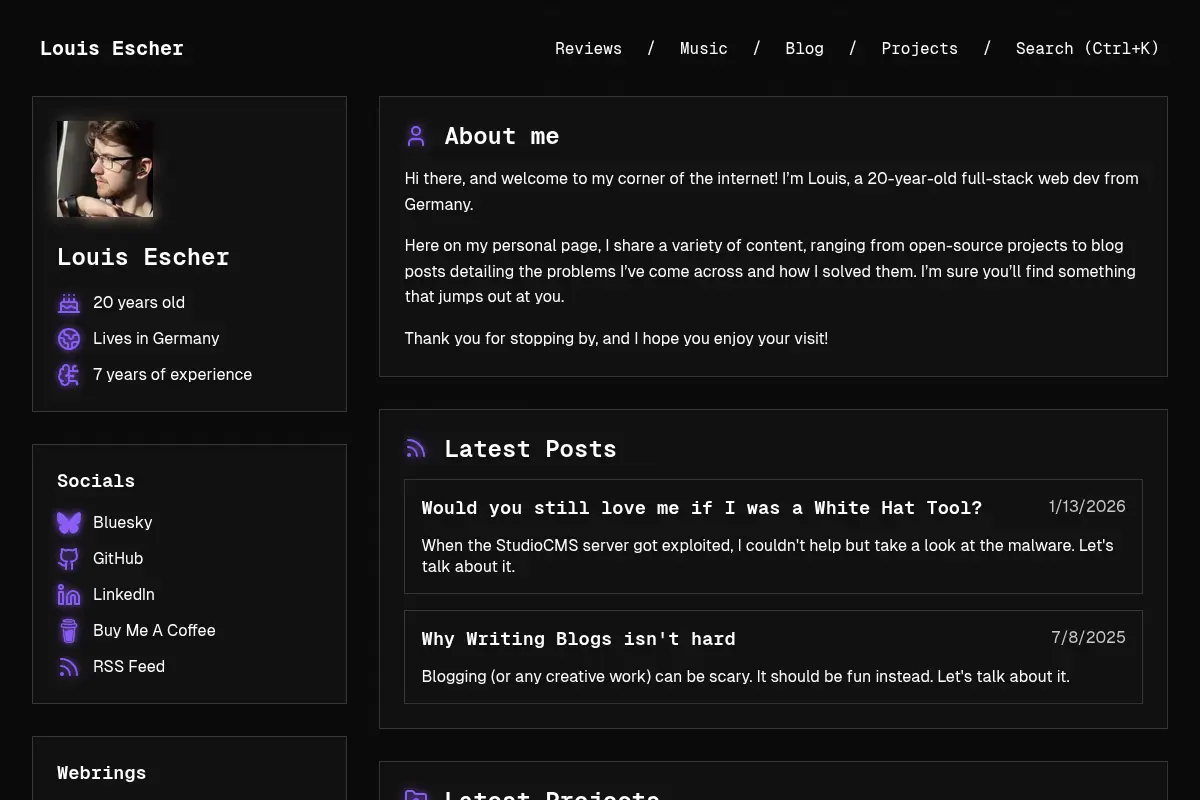This screenshot has width=1200, height=800.
Task: Open the GitHub text link in Socials
Action: [118, 558]
